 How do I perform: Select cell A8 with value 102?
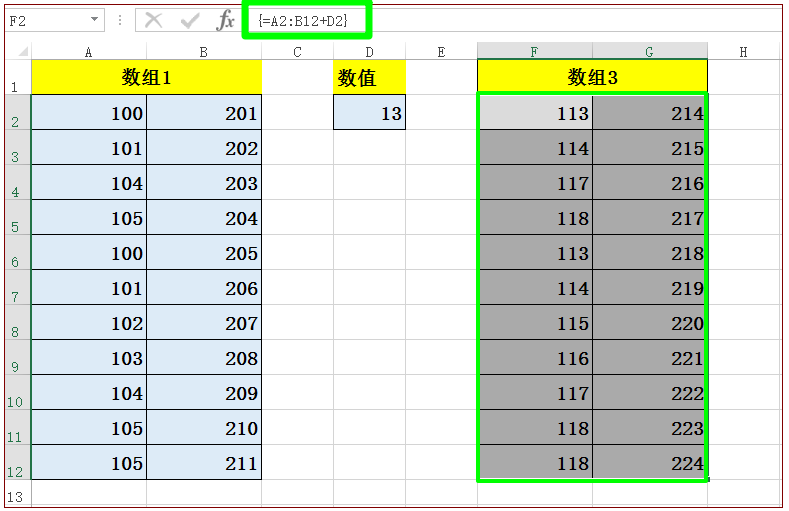(89, 322)
